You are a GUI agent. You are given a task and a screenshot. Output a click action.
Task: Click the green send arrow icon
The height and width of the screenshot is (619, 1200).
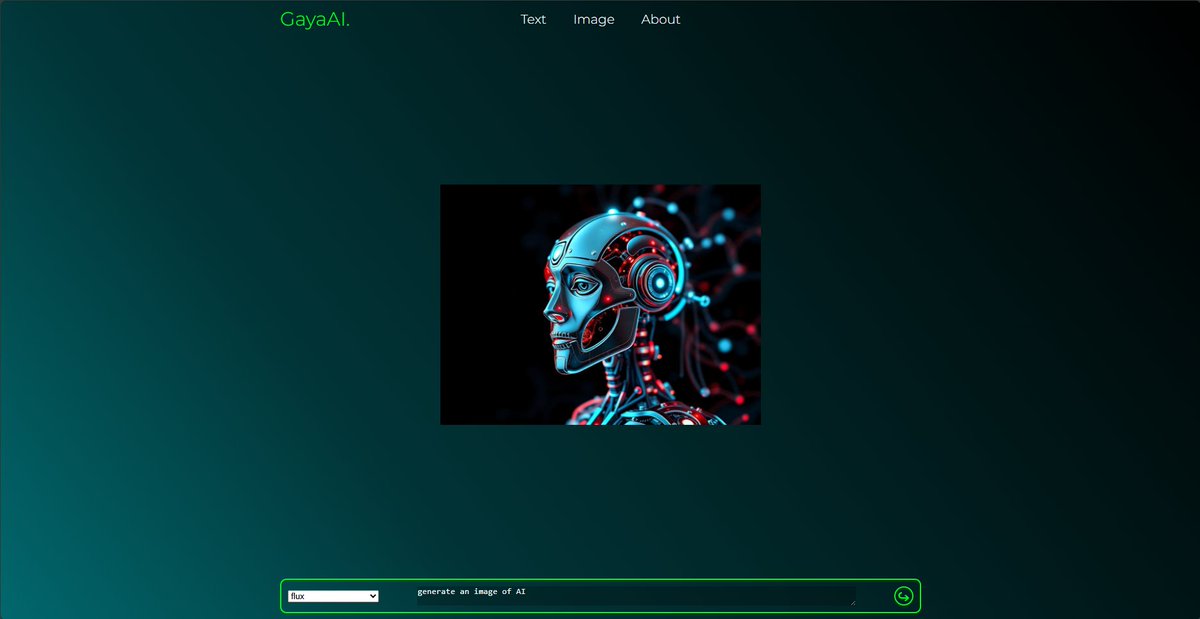click(x=903, y=596)
